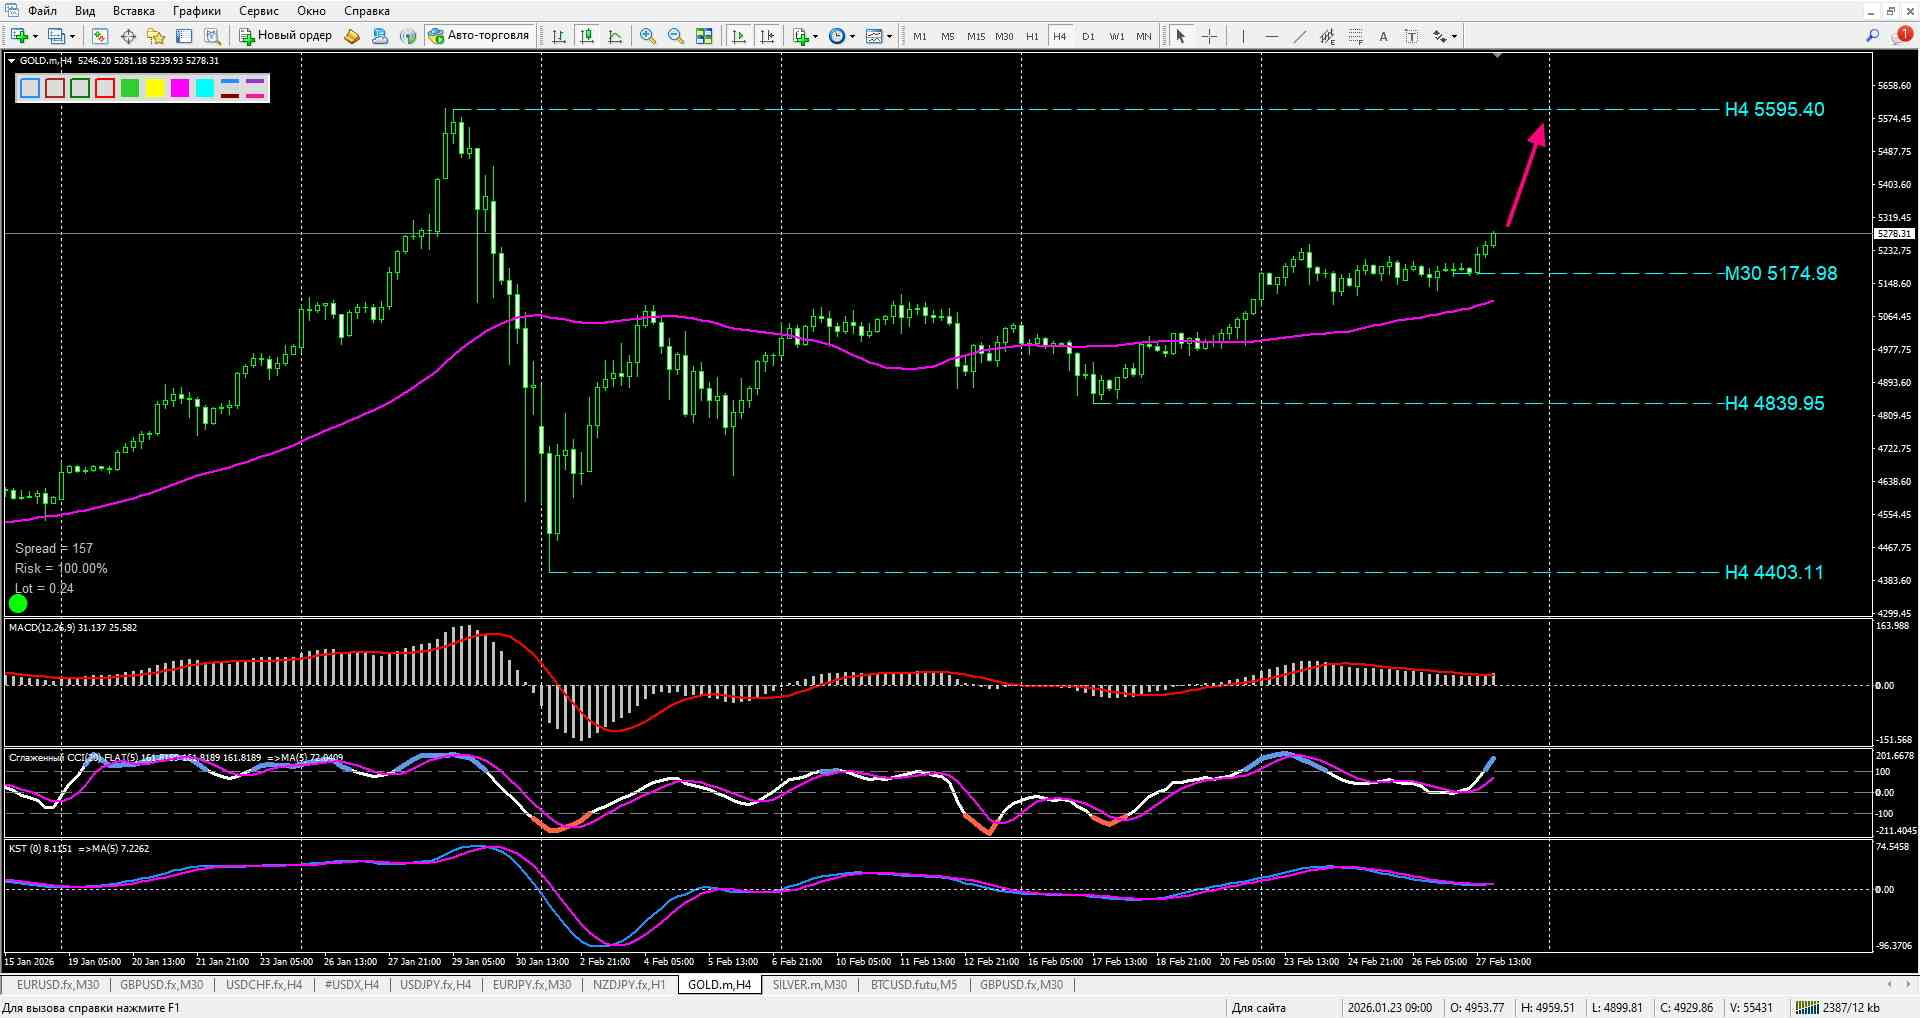Screen dimensions: 1920x1018
Task: Open the search magnifier icon
Action: point(1872,36)
